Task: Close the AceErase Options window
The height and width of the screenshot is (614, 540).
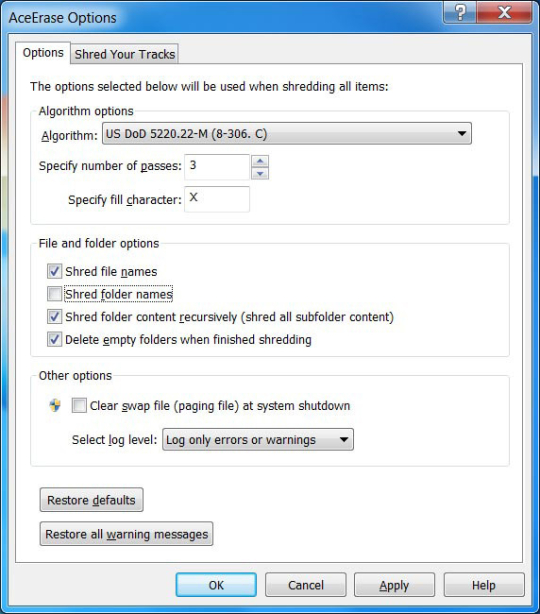Action: (x=505, y=12)
